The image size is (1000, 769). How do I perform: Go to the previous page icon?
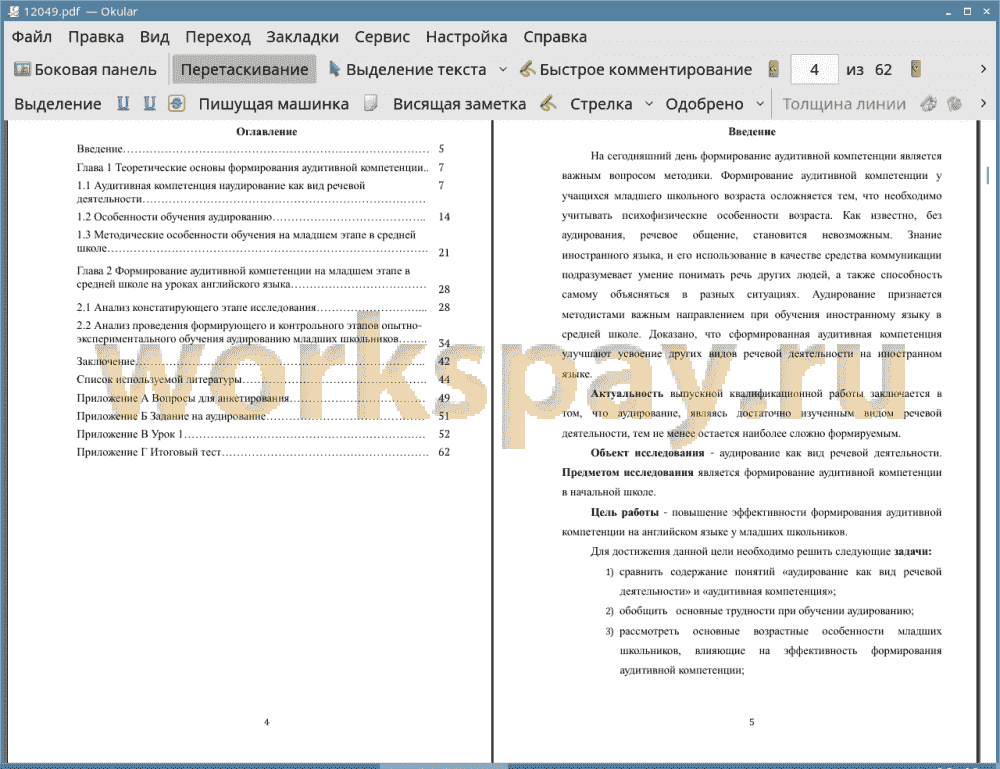tap(774, 70)
